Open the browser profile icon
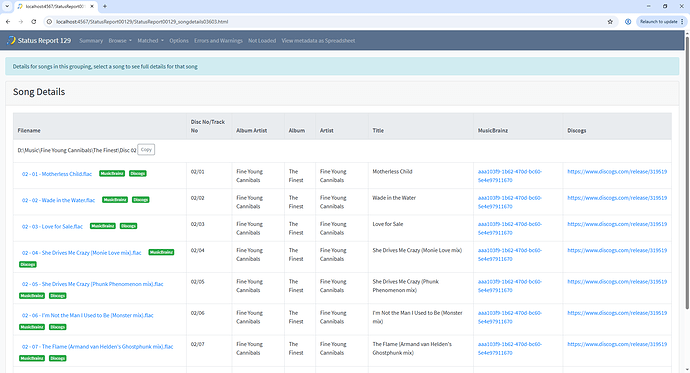 tap(628, 22)
